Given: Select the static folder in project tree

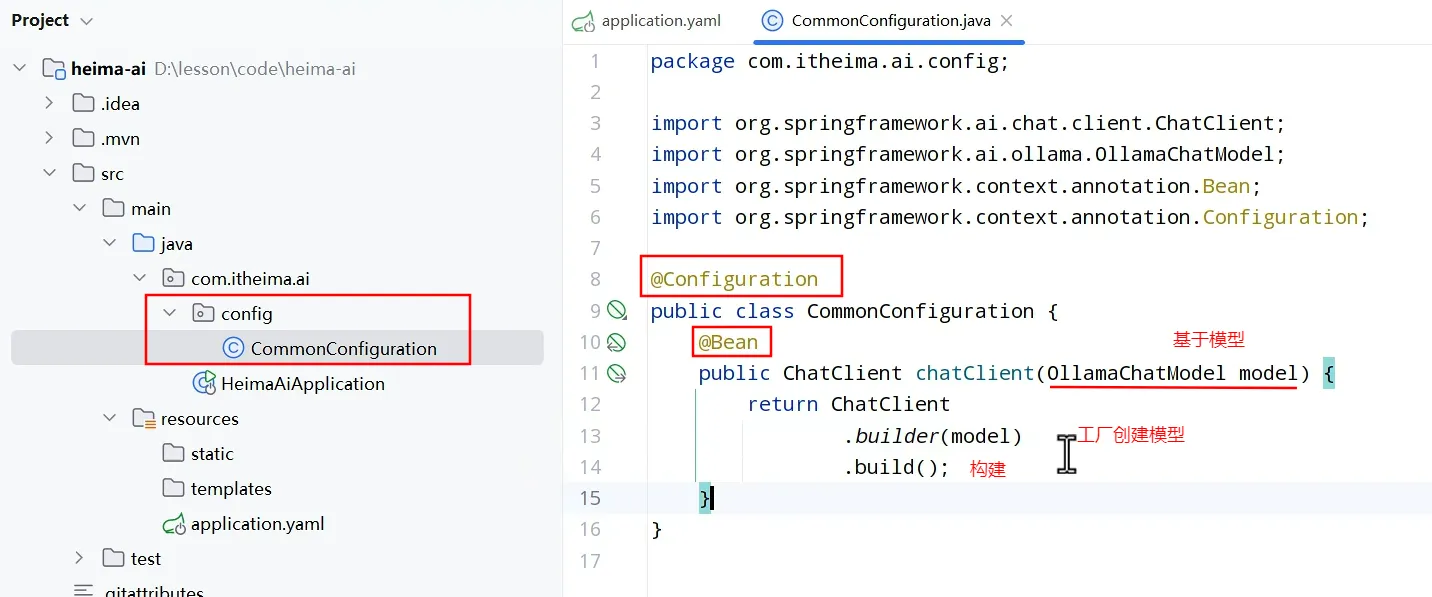Looking at the screenshot, I should 212,453.
